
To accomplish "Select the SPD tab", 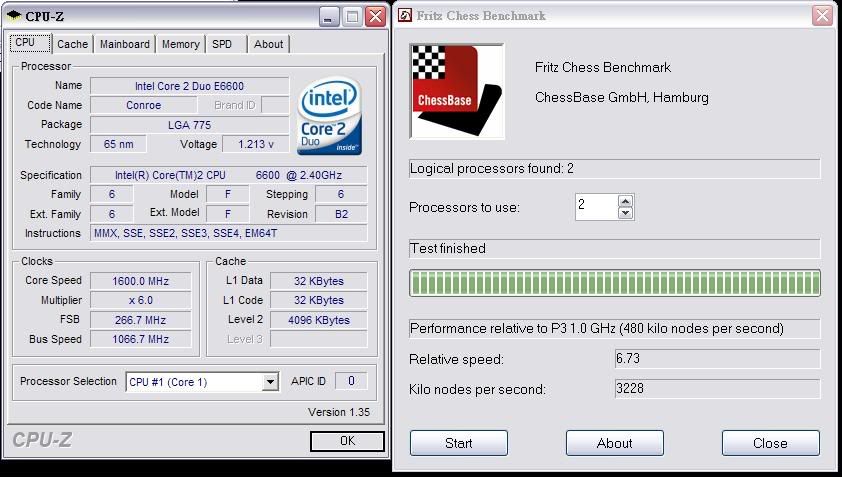I will click(x=222, y=44).
